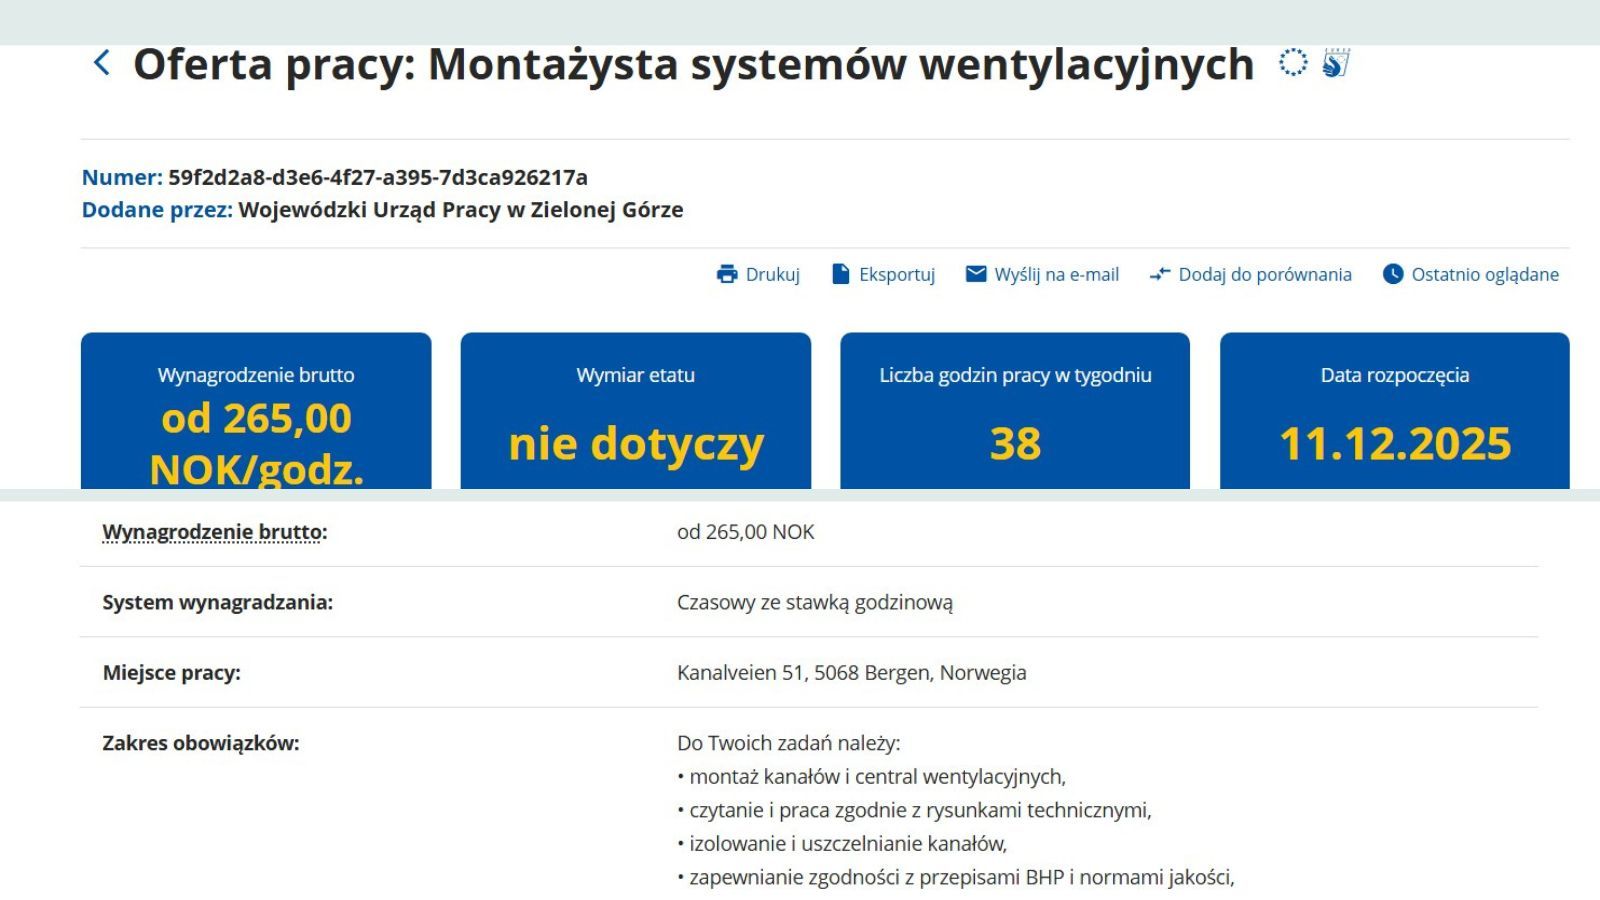This screenshot has height=900, width=1600.
Task: Open the Drukuj print option
Action: click(773, 273)
